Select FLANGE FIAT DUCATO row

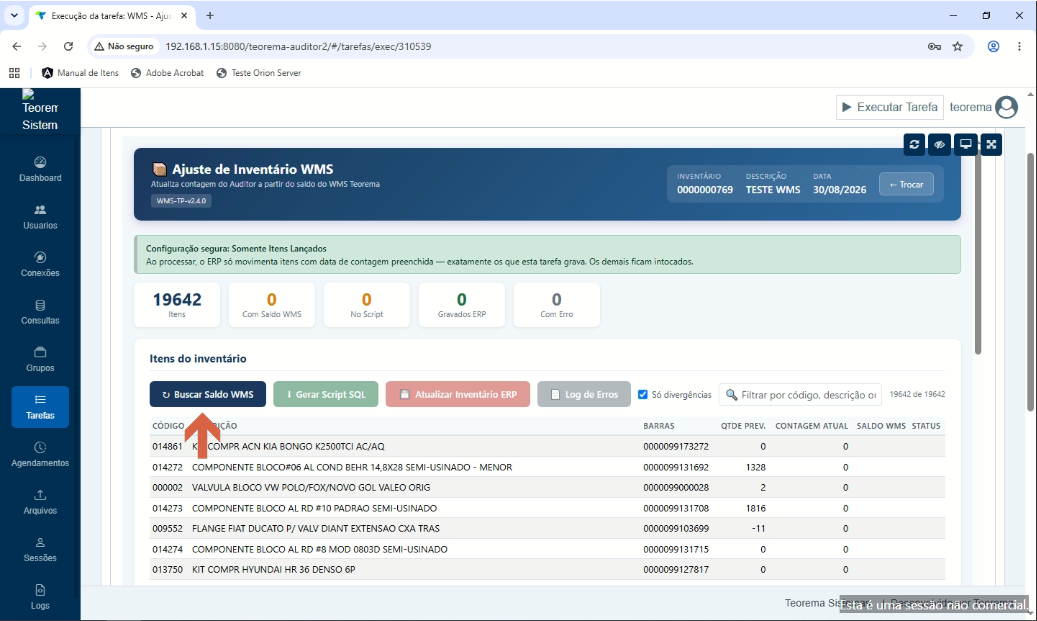[x=547, y=528]
